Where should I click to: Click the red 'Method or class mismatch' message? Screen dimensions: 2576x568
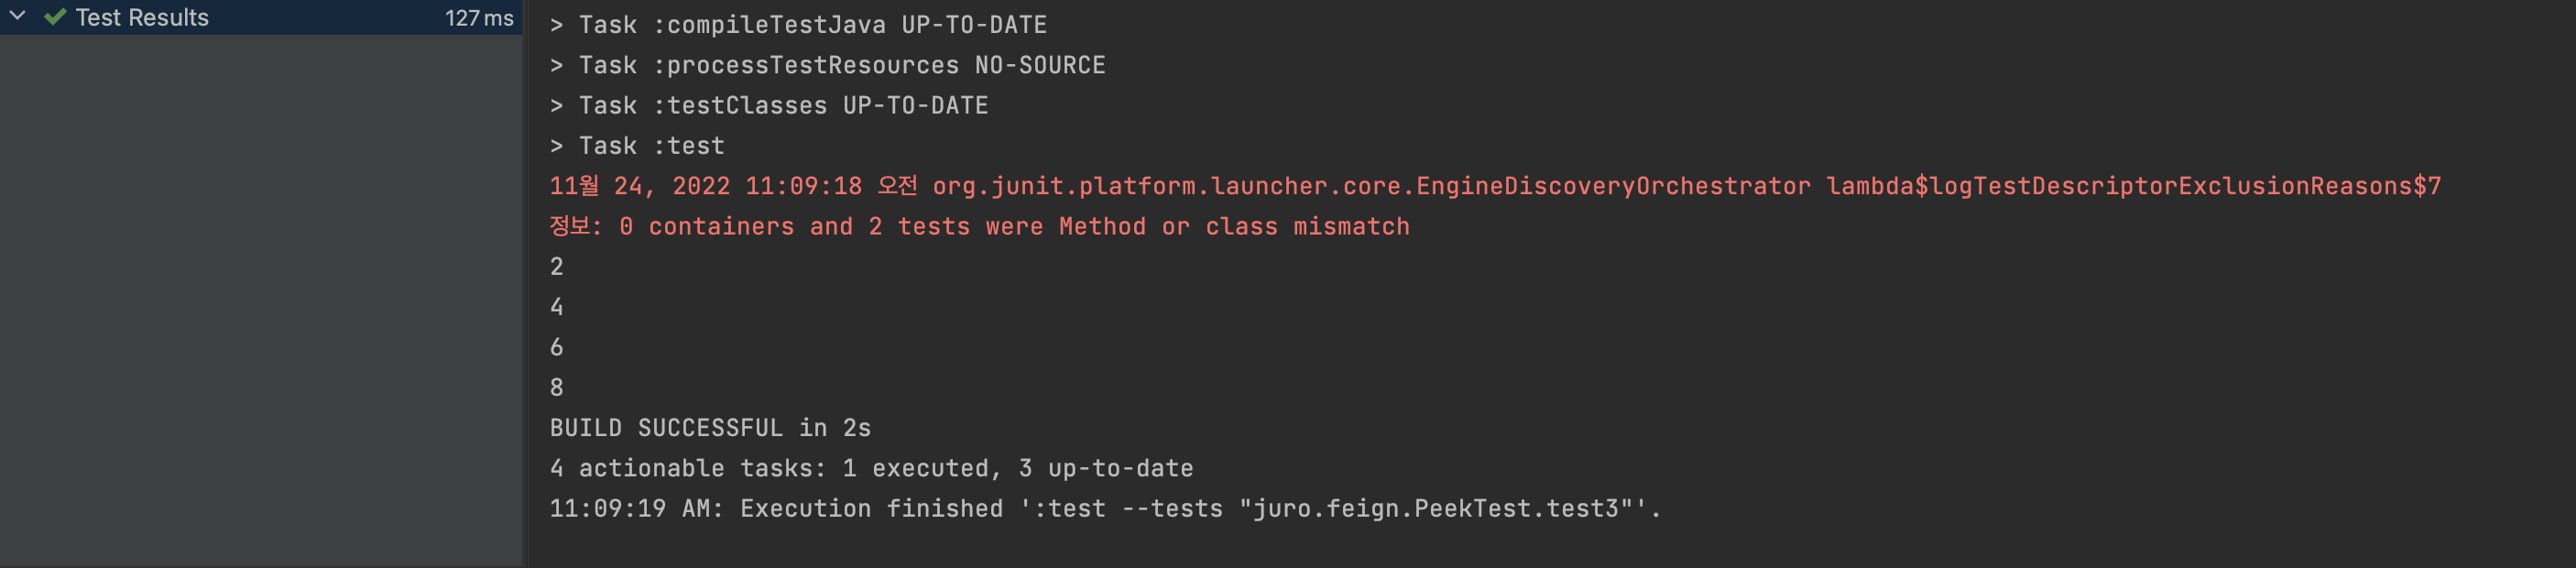(x=1234, y=227)
